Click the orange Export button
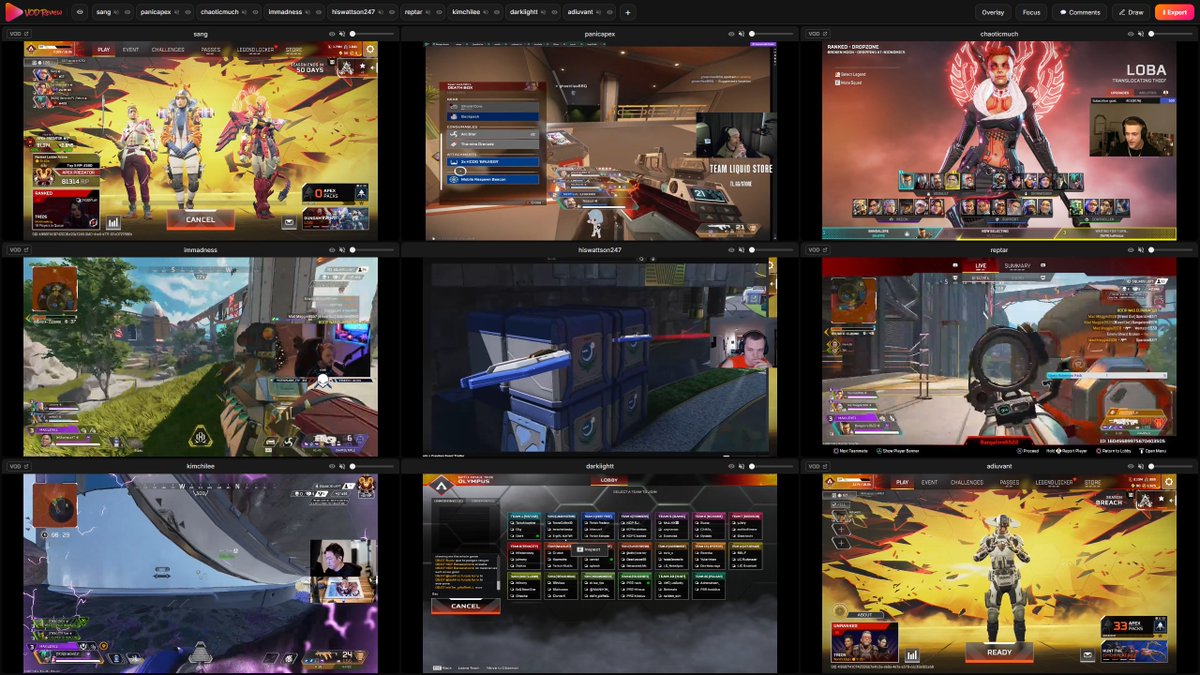 pyautogui.click(x=1174, y=12)
